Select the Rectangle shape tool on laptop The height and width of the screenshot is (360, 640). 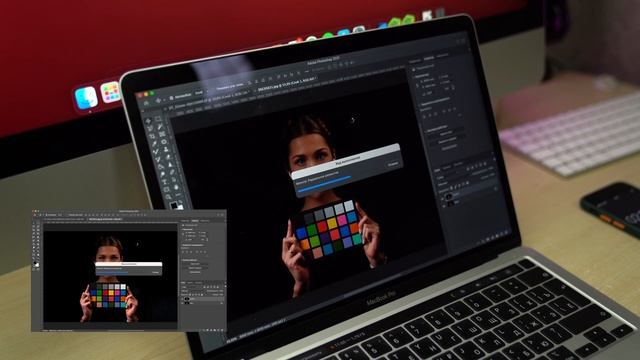point(166,189)
